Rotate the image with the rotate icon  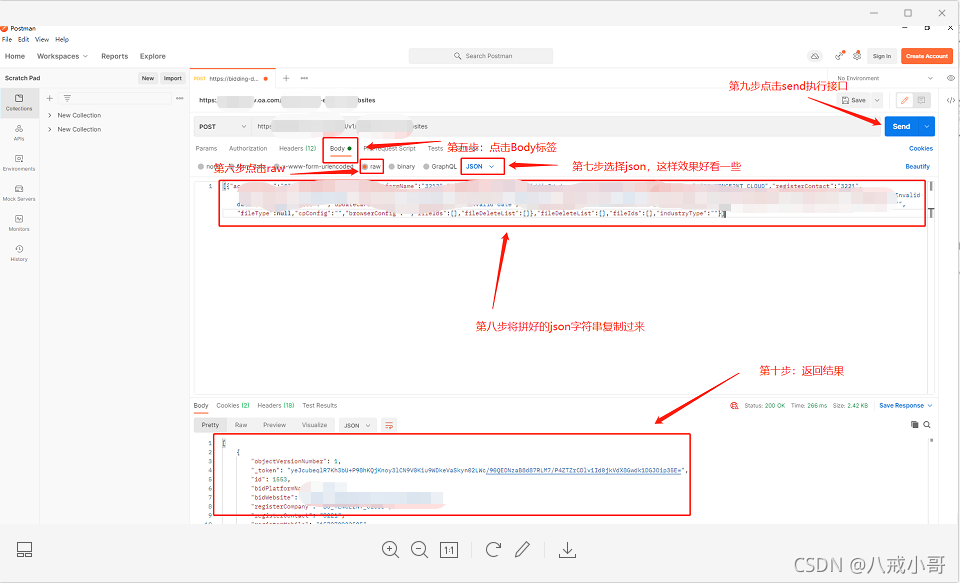point(493,549)
